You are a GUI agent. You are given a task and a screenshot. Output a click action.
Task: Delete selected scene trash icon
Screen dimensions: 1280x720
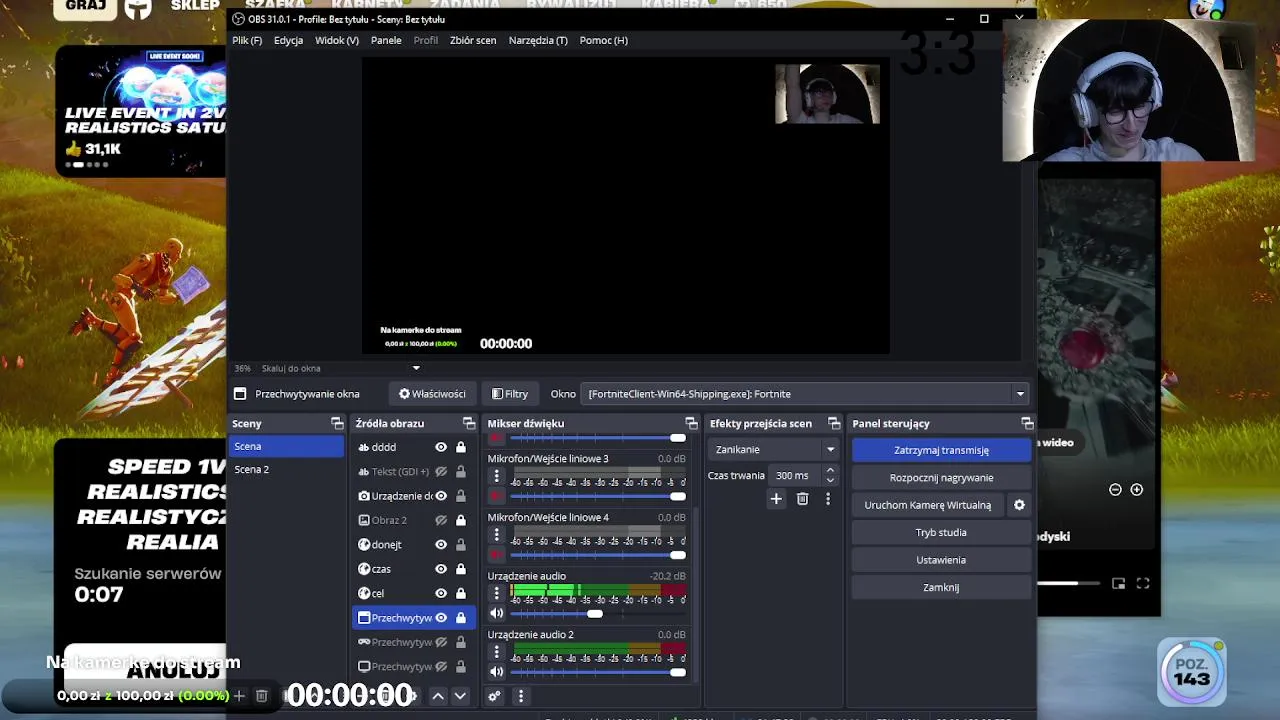pyautogui.click(x=261, y=696)
